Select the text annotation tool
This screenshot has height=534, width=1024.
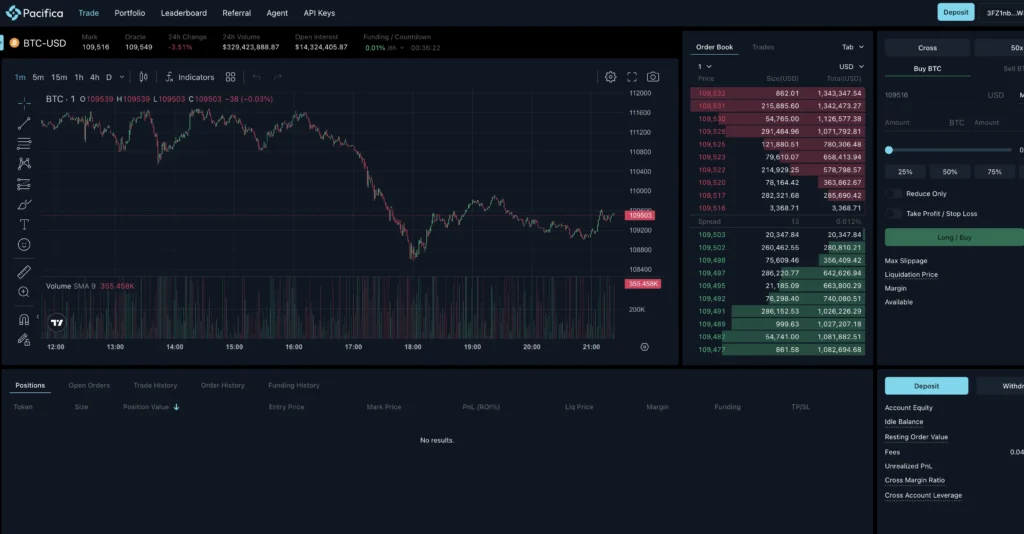[x=24, y=225]
